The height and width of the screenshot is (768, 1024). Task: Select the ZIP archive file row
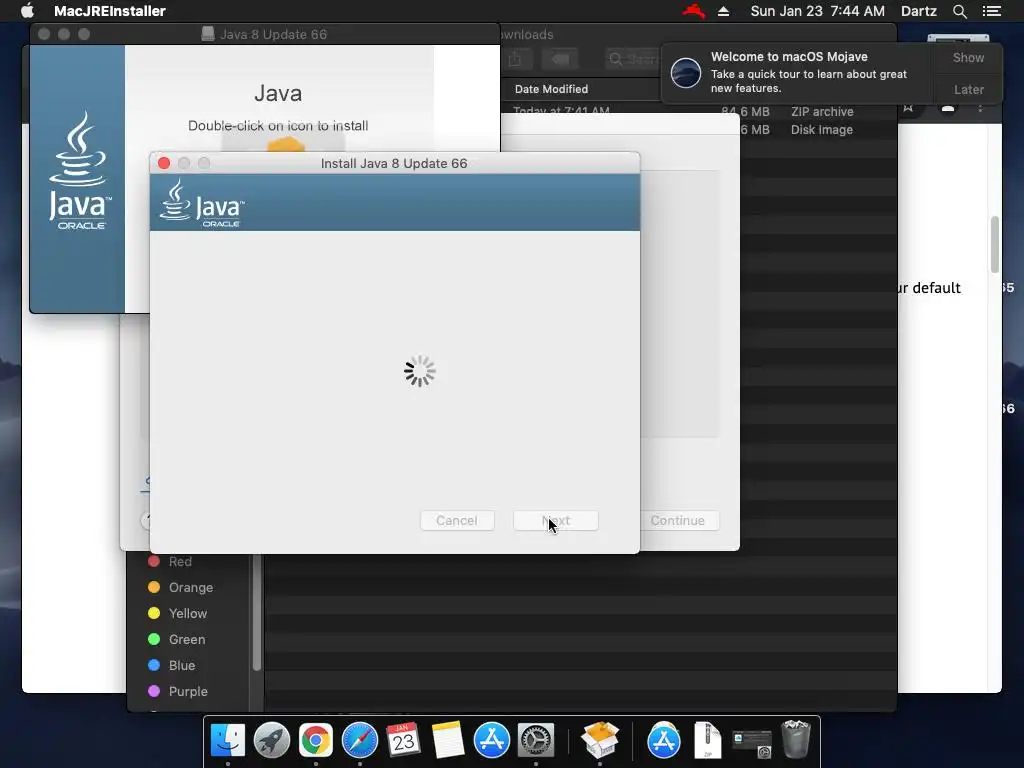coord(699,111)
